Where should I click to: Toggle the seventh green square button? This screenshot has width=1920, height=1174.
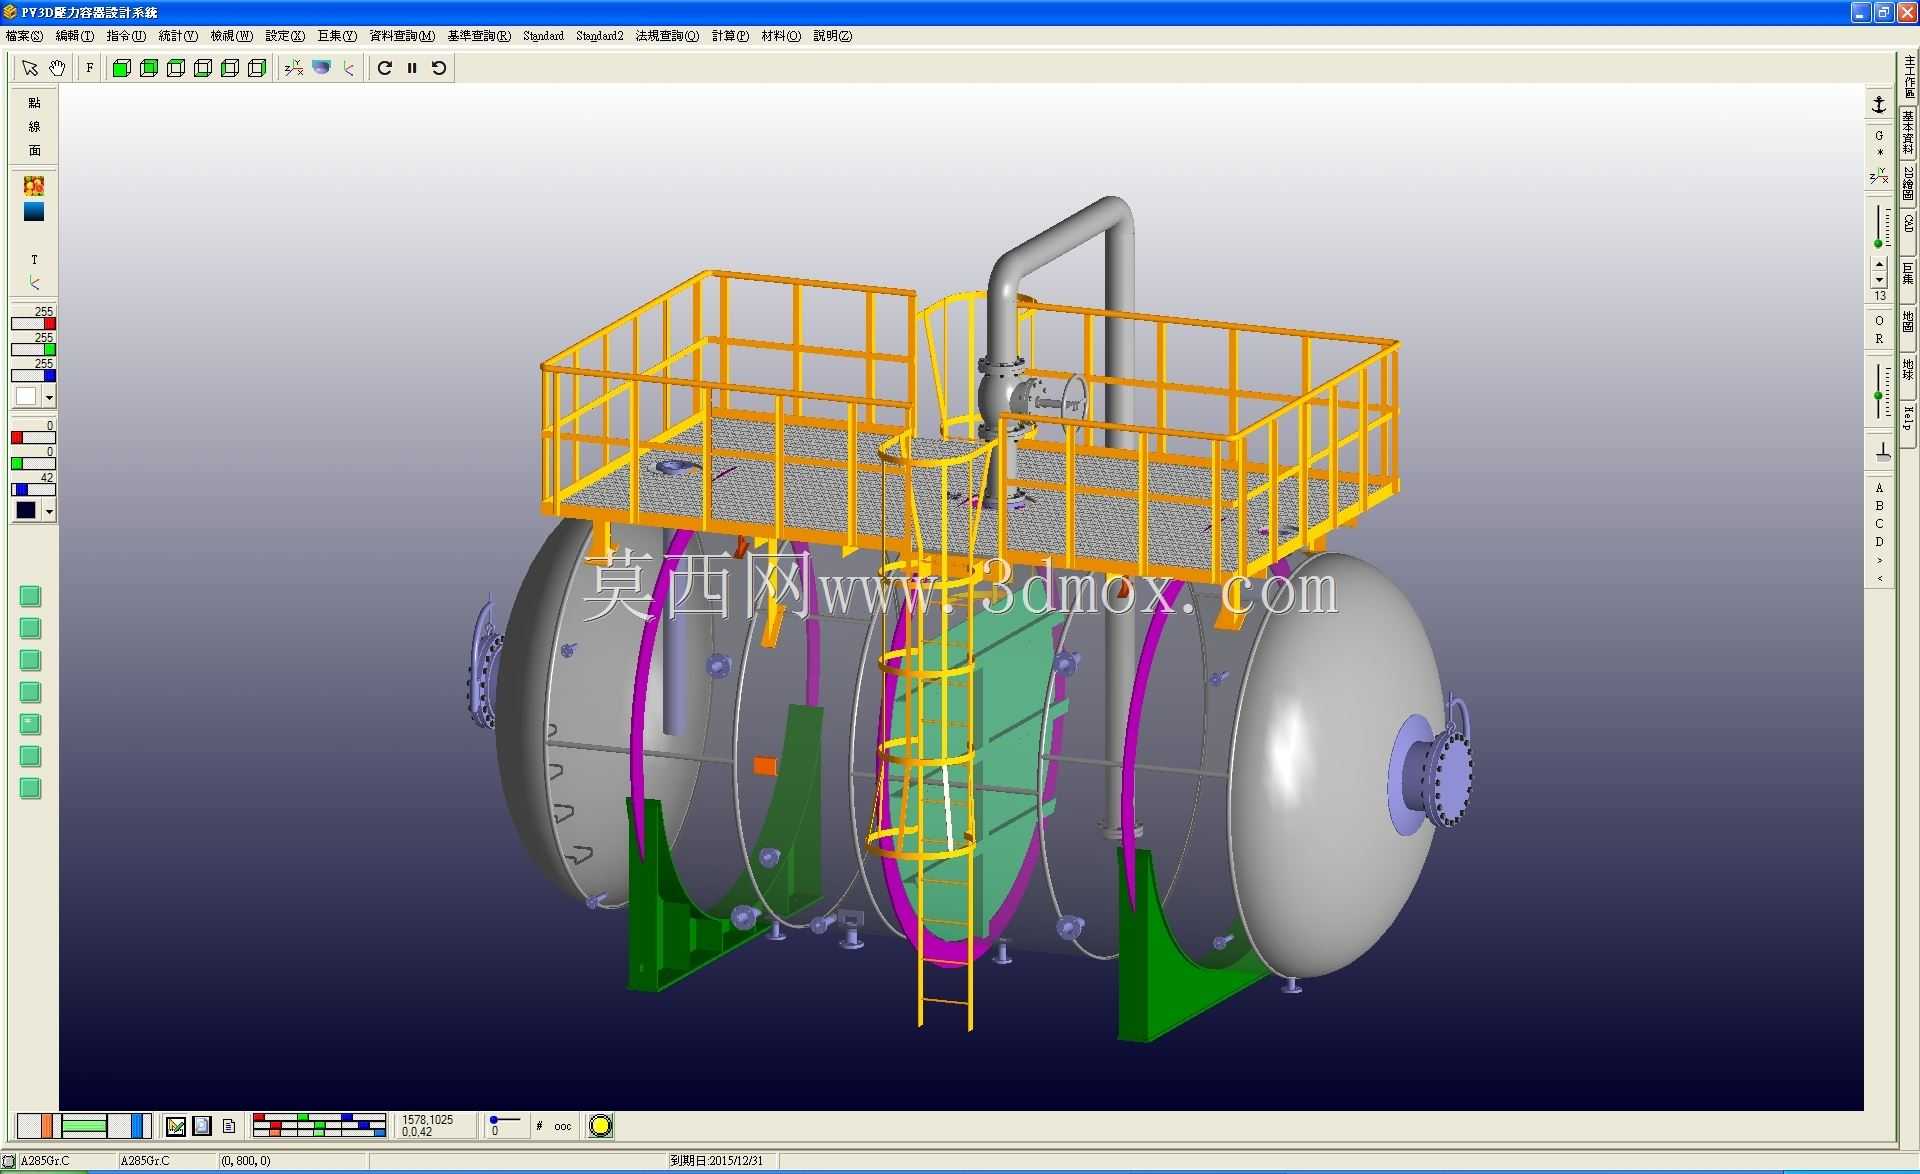point(30,789)
